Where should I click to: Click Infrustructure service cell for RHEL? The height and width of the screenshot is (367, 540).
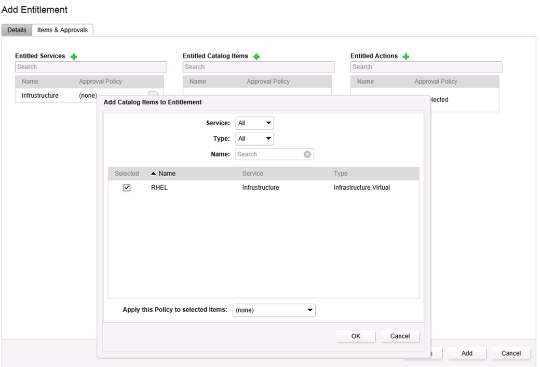(x=261, y=188)
